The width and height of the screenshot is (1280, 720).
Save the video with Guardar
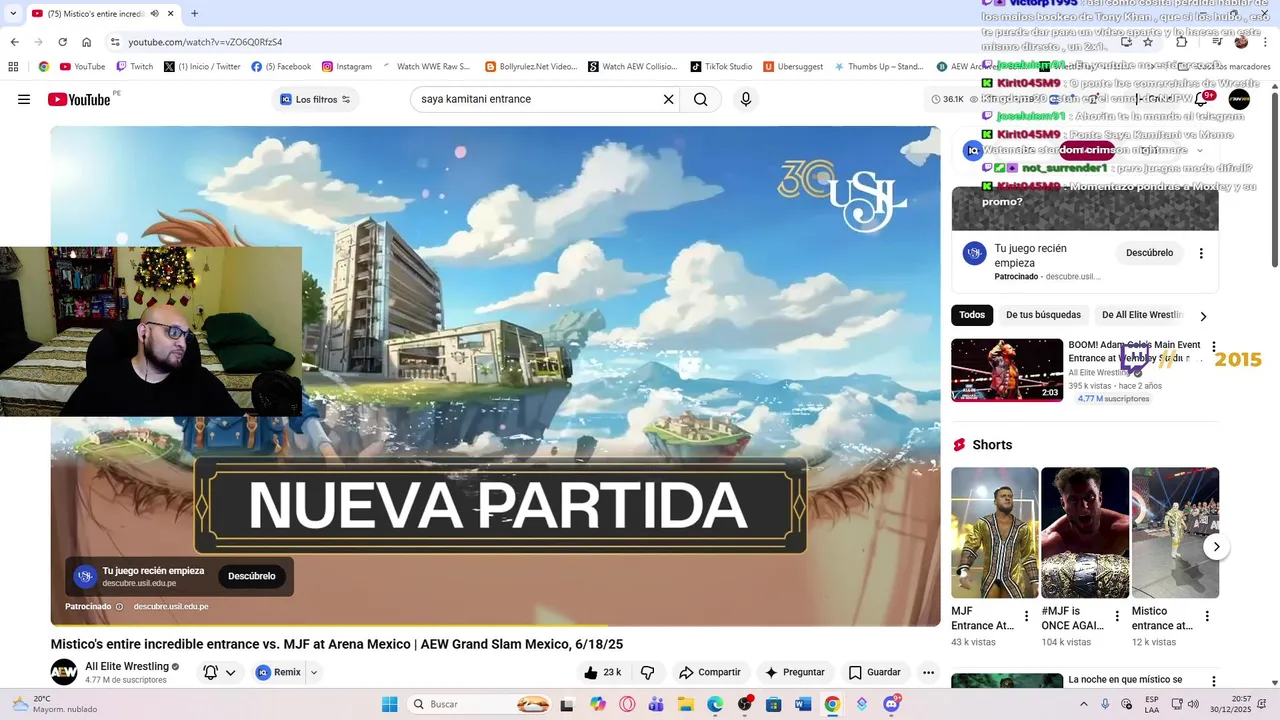point(874,672)
